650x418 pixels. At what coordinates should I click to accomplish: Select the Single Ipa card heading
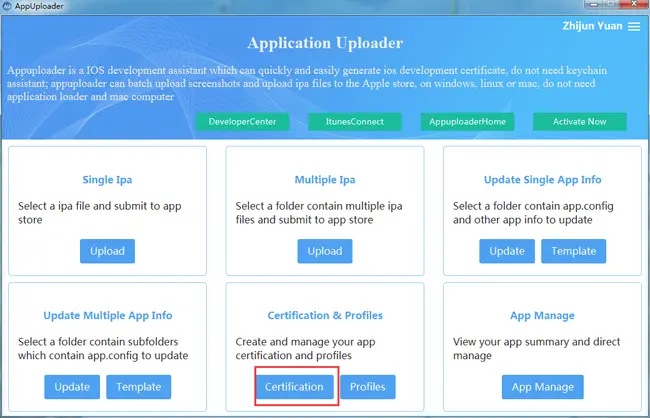[x=107, y=180]
